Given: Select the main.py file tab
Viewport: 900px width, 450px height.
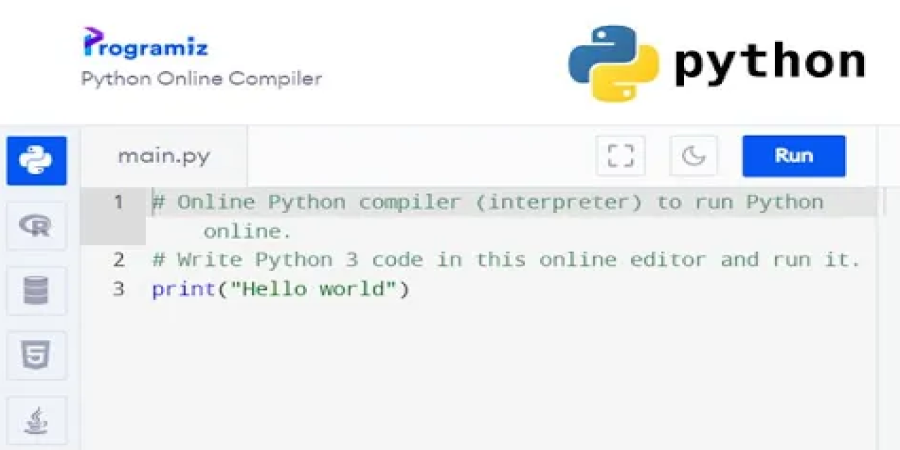Looking at the screenshot, I should (164, 156).
